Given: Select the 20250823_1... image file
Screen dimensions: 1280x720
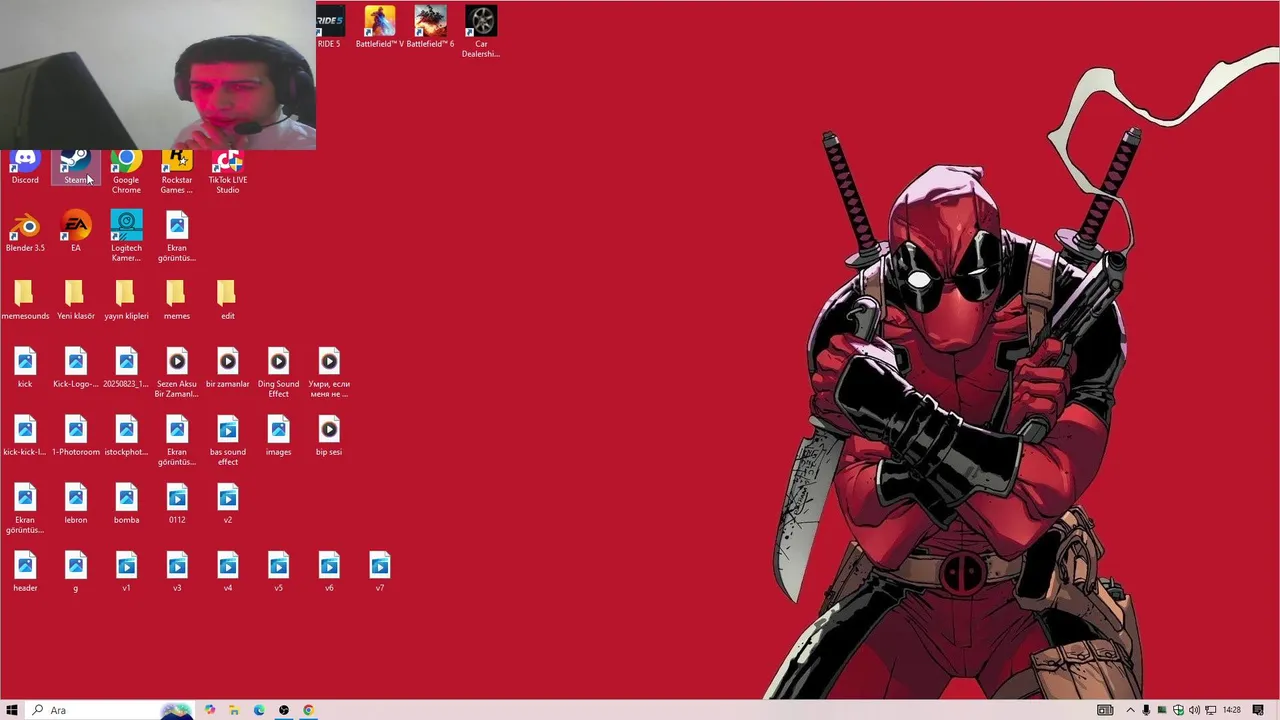Looking at the screenshot, I should tap(126, 368).
